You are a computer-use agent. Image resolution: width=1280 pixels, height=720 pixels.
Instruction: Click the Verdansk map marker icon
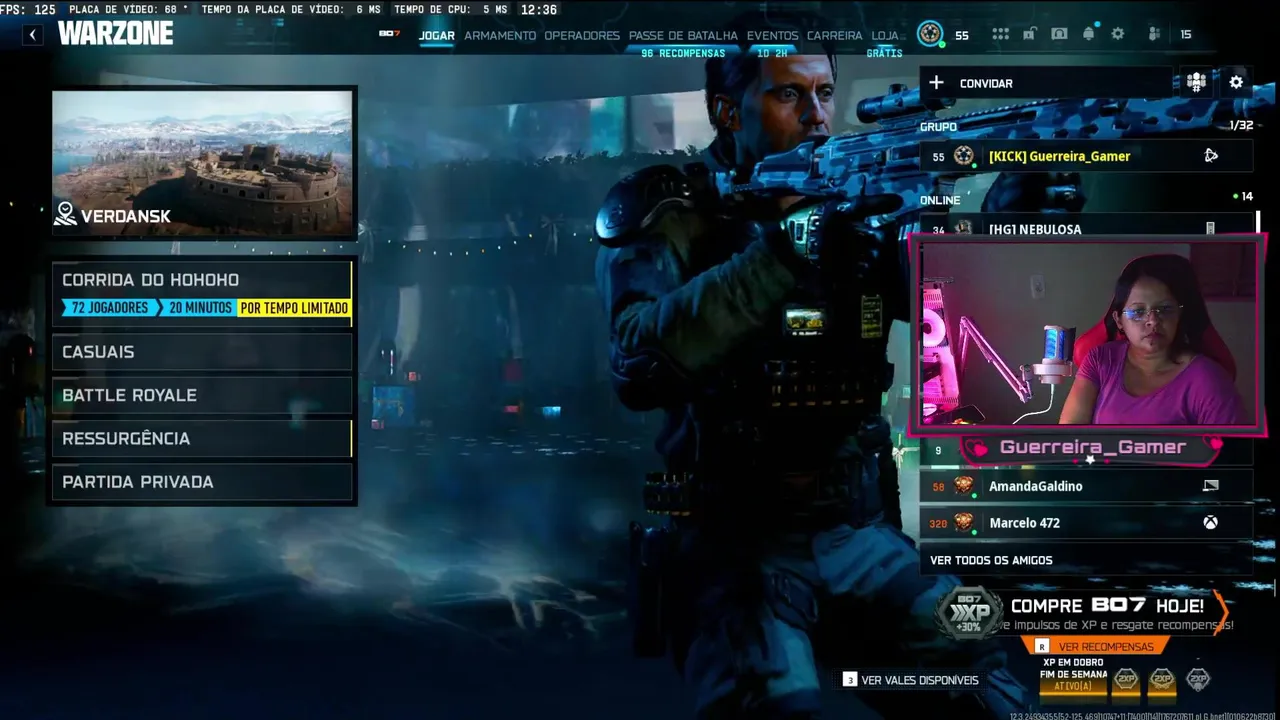point(65,214)
